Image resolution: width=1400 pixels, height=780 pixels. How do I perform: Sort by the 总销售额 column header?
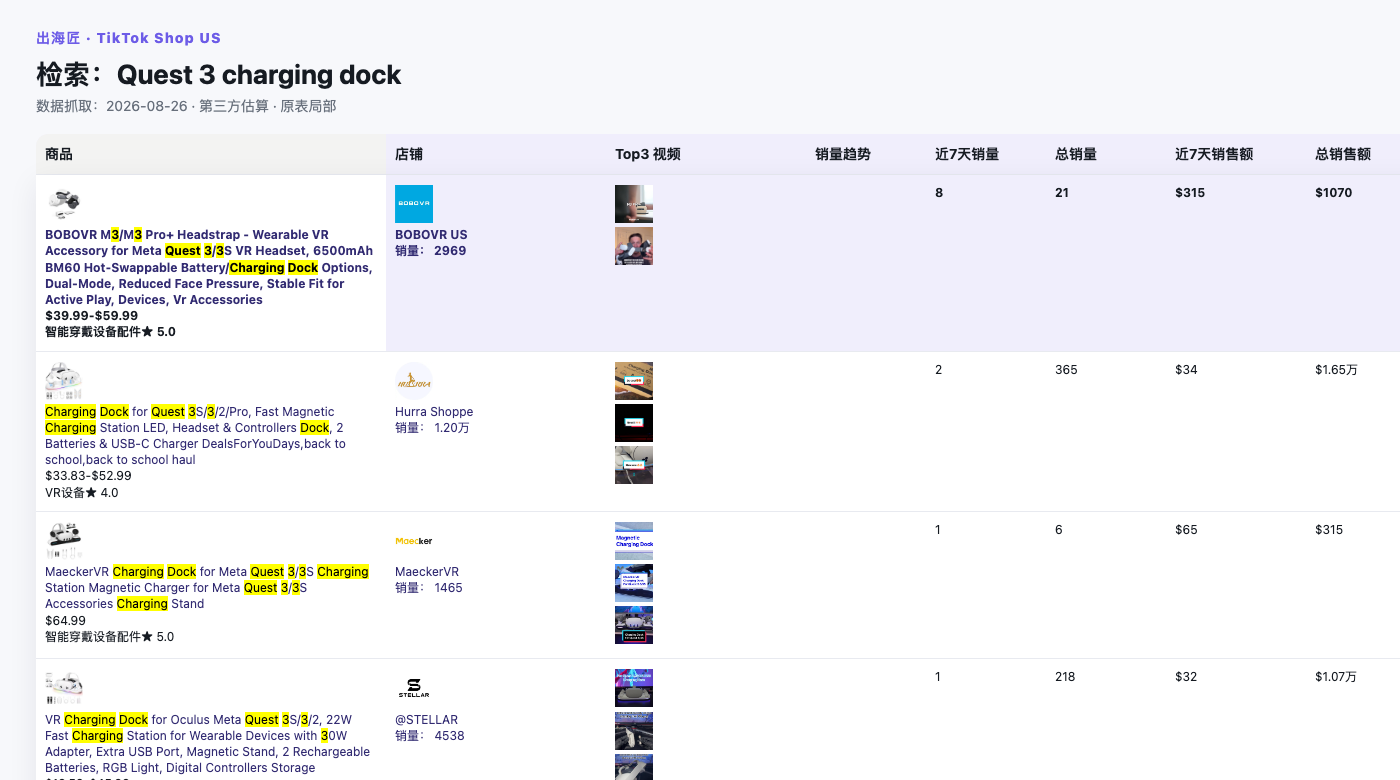click(1343, 154)
